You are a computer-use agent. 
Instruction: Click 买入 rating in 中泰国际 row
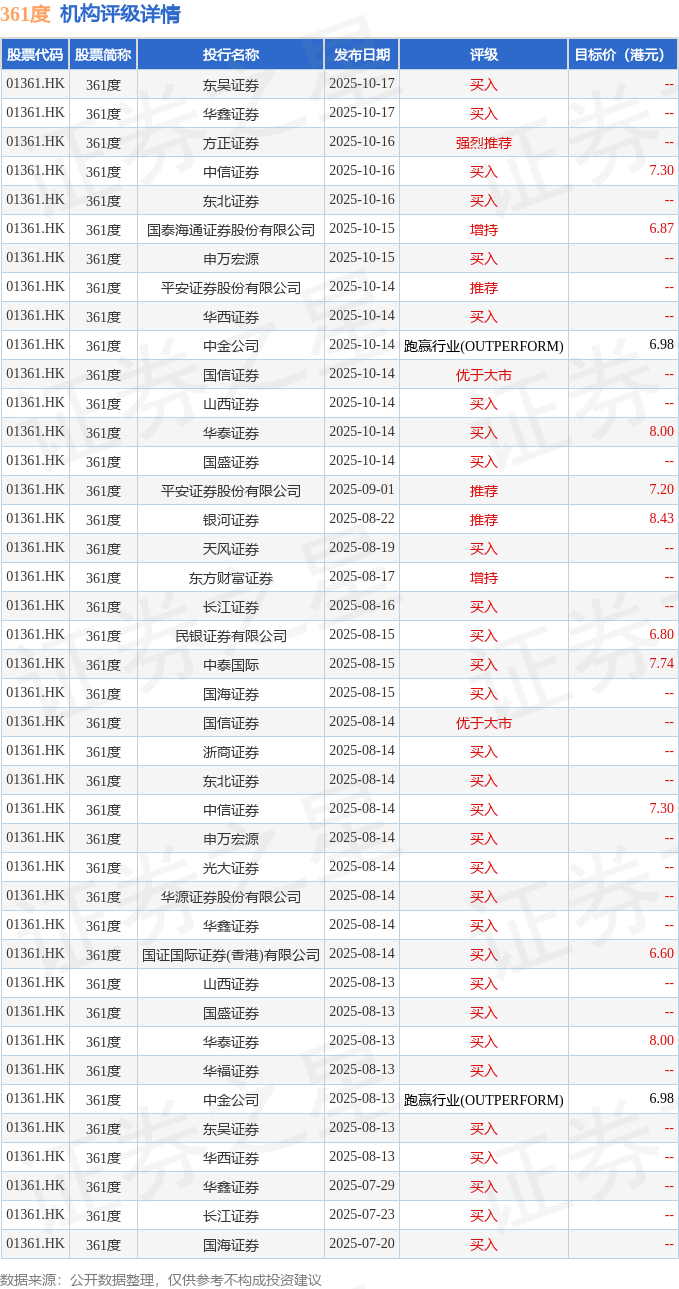point(484,665)
